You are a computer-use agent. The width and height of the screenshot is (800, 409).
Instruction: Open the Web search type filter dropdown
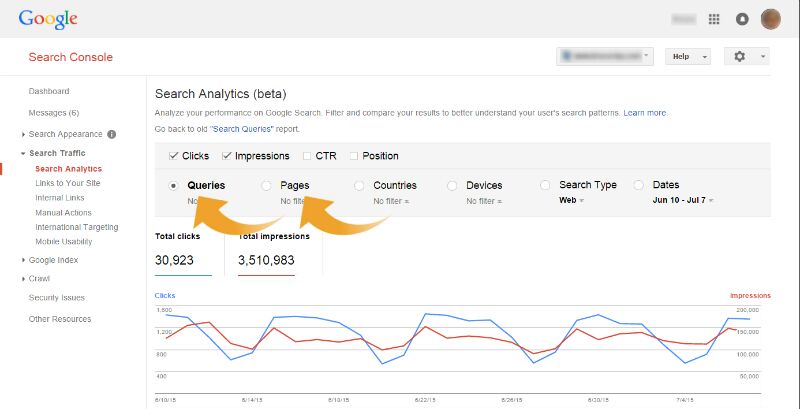(571, 201)
